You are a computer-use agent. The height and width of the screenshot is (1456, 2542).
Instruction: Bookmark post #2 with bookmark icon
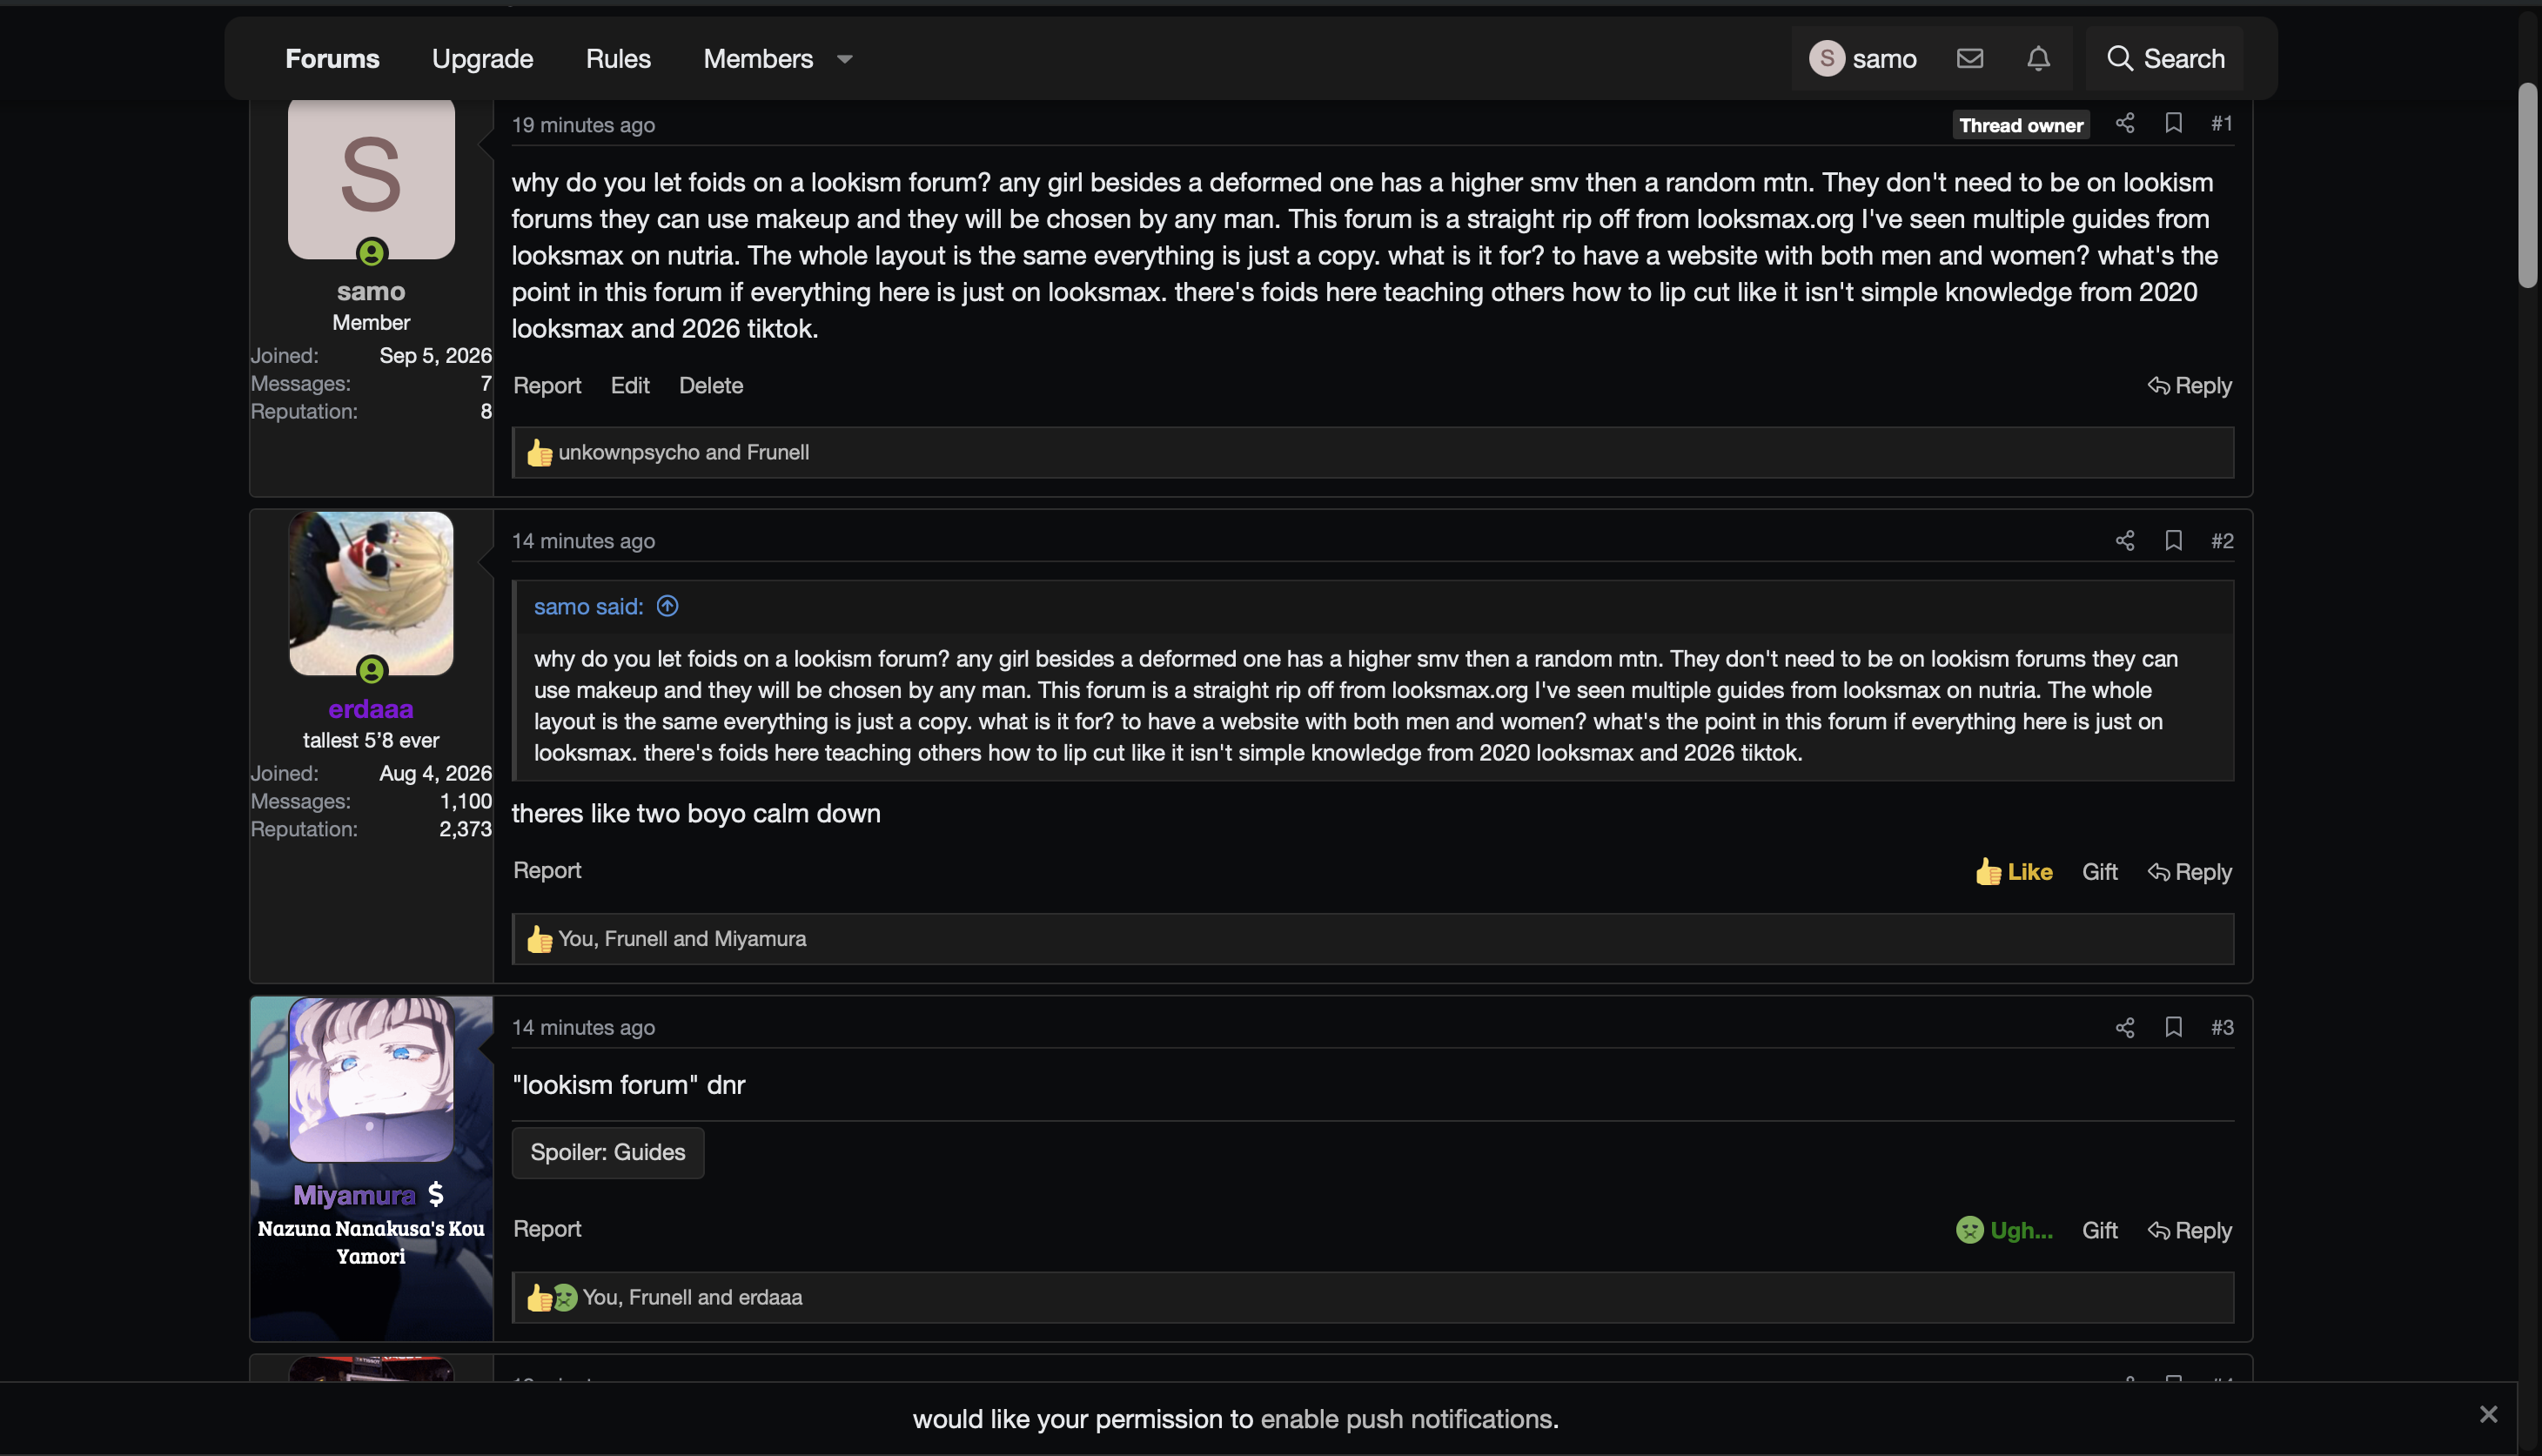pos(2173,540)
